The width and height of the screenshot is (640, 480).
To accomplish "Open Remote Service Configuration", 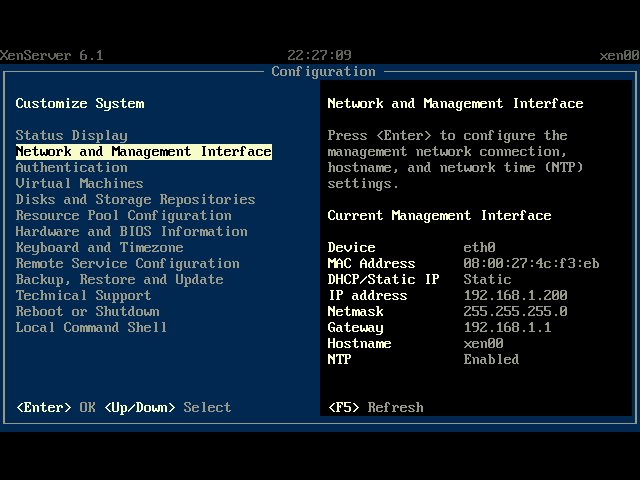I will pyautogui.click(x=127, y=263).
